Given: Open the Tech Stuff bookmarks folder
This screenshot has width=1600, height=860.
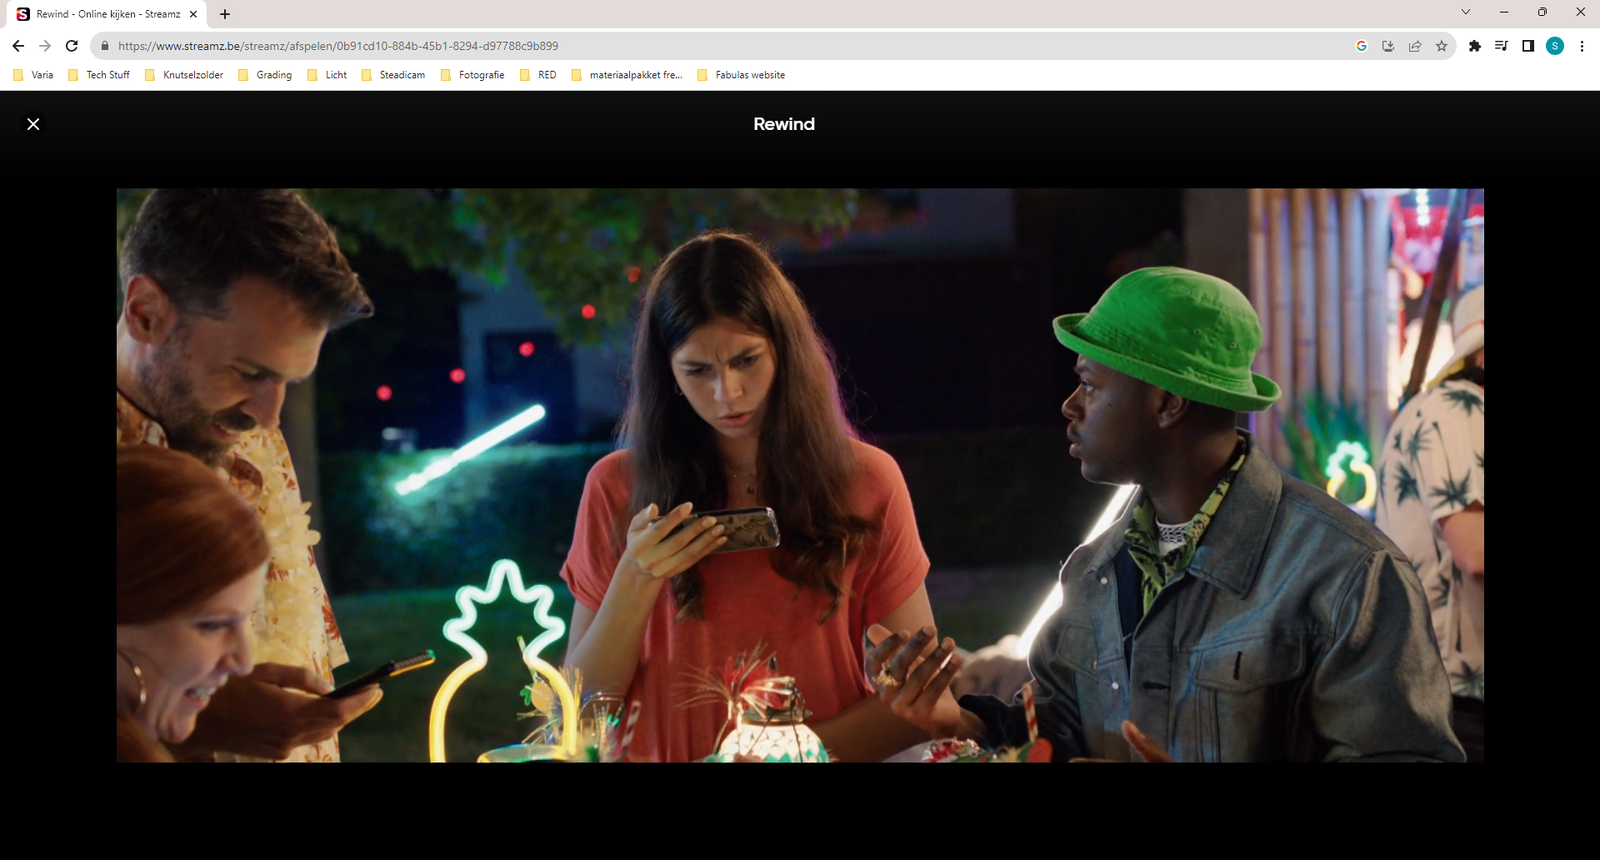Looking at the screenshot, I should 98,75.
